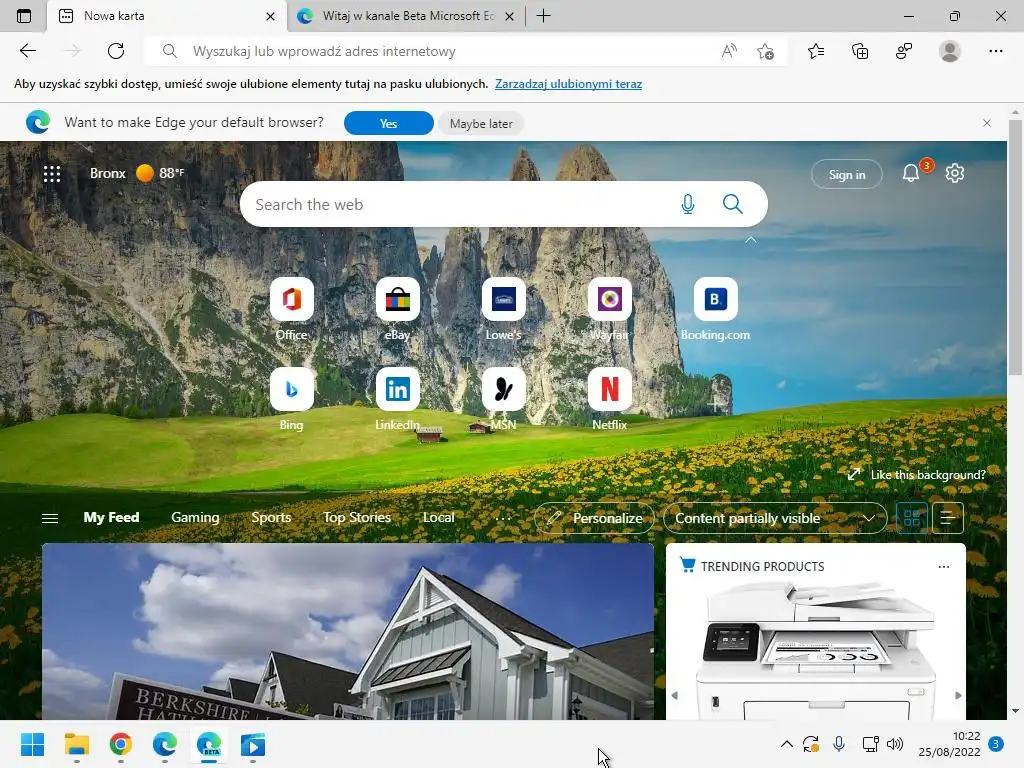This screenshot has height=768, width=1024.
Task: Add a new quick link with plus tile
Action: pos(715,405)
